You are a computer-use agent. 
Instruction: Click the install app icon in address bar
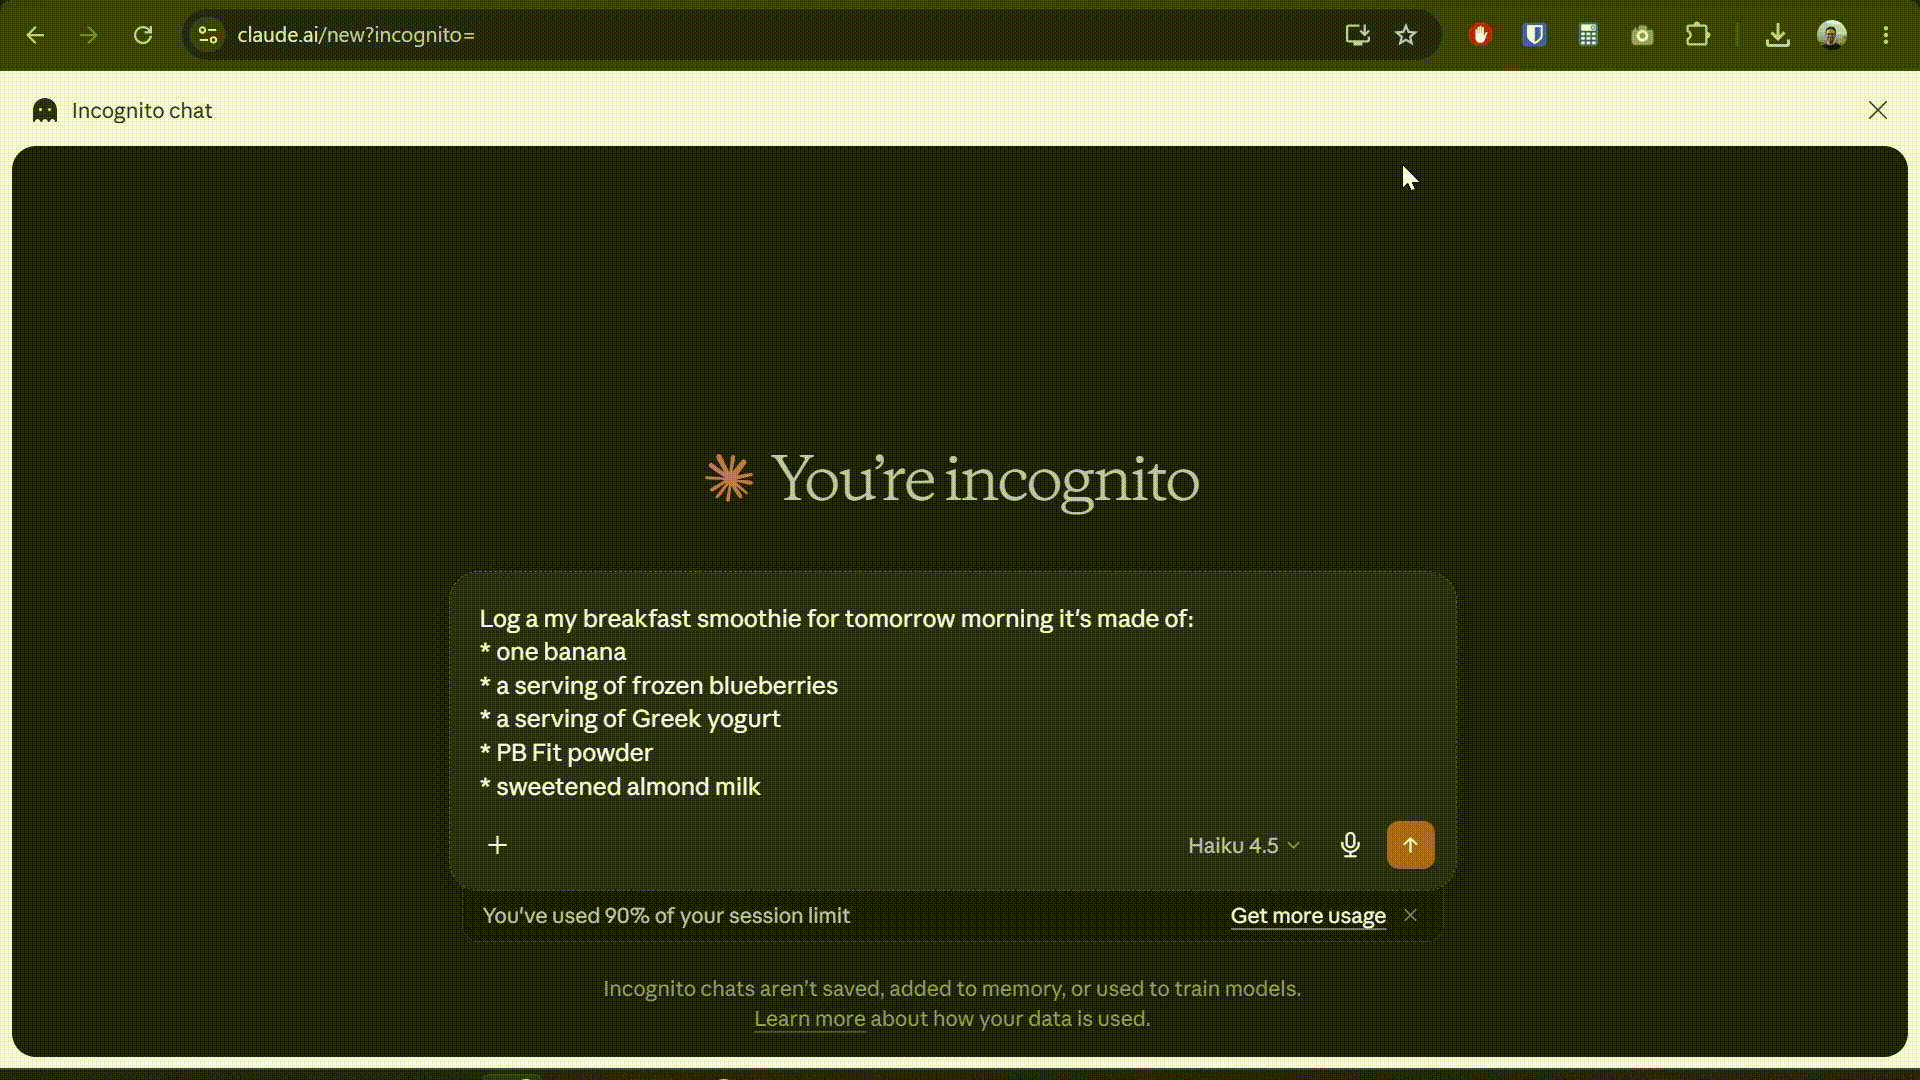[1357, 35]
